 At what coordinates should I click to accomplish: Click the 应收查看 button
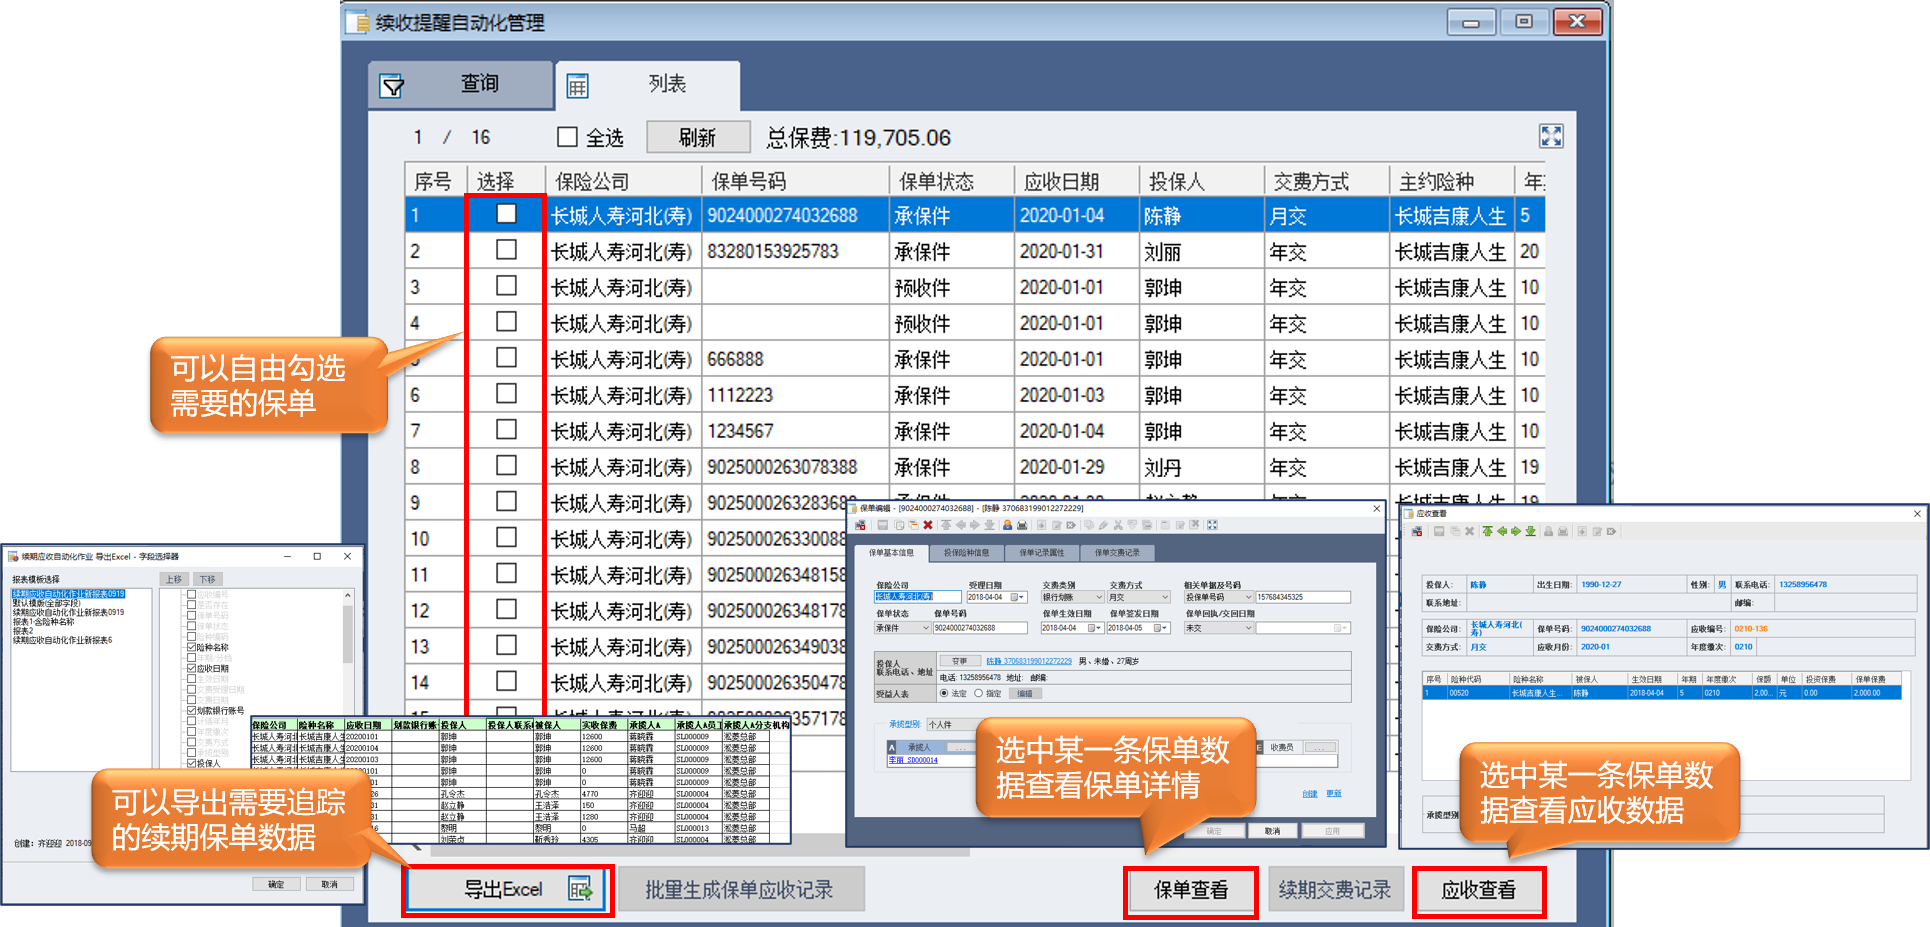tap(1478, 890)
